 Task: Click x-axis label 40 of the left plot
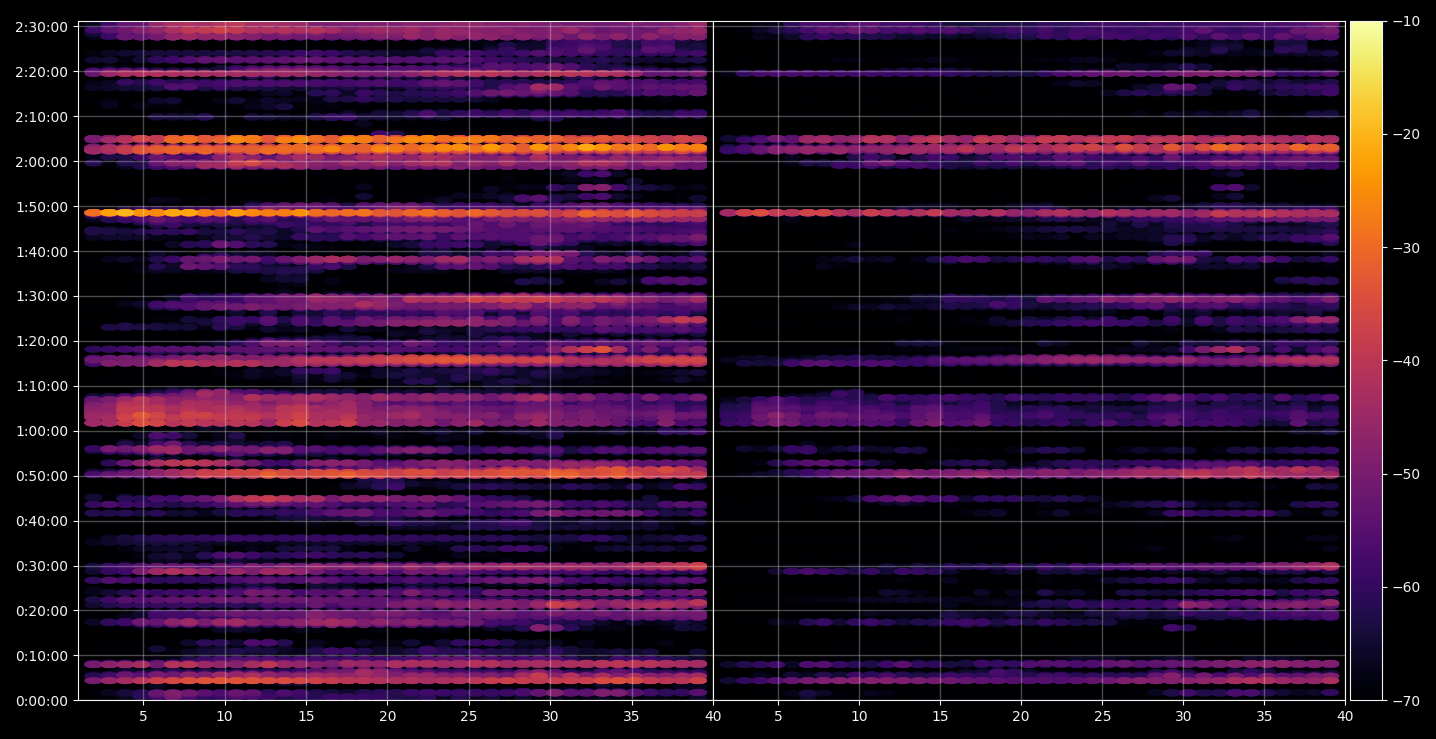pos(713,716)
